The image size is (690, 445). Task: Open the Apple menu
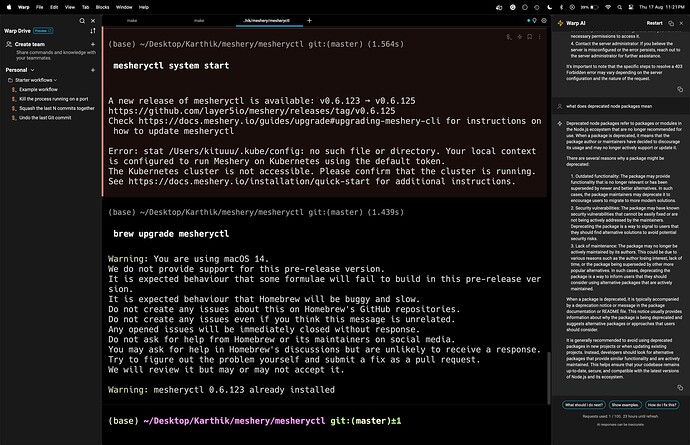tap(8, 7)
